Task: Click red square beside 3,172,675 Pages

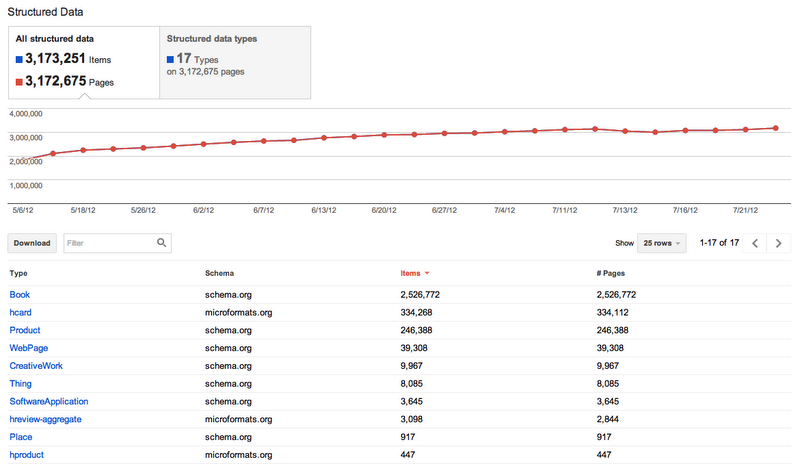Action: point(20,81)
